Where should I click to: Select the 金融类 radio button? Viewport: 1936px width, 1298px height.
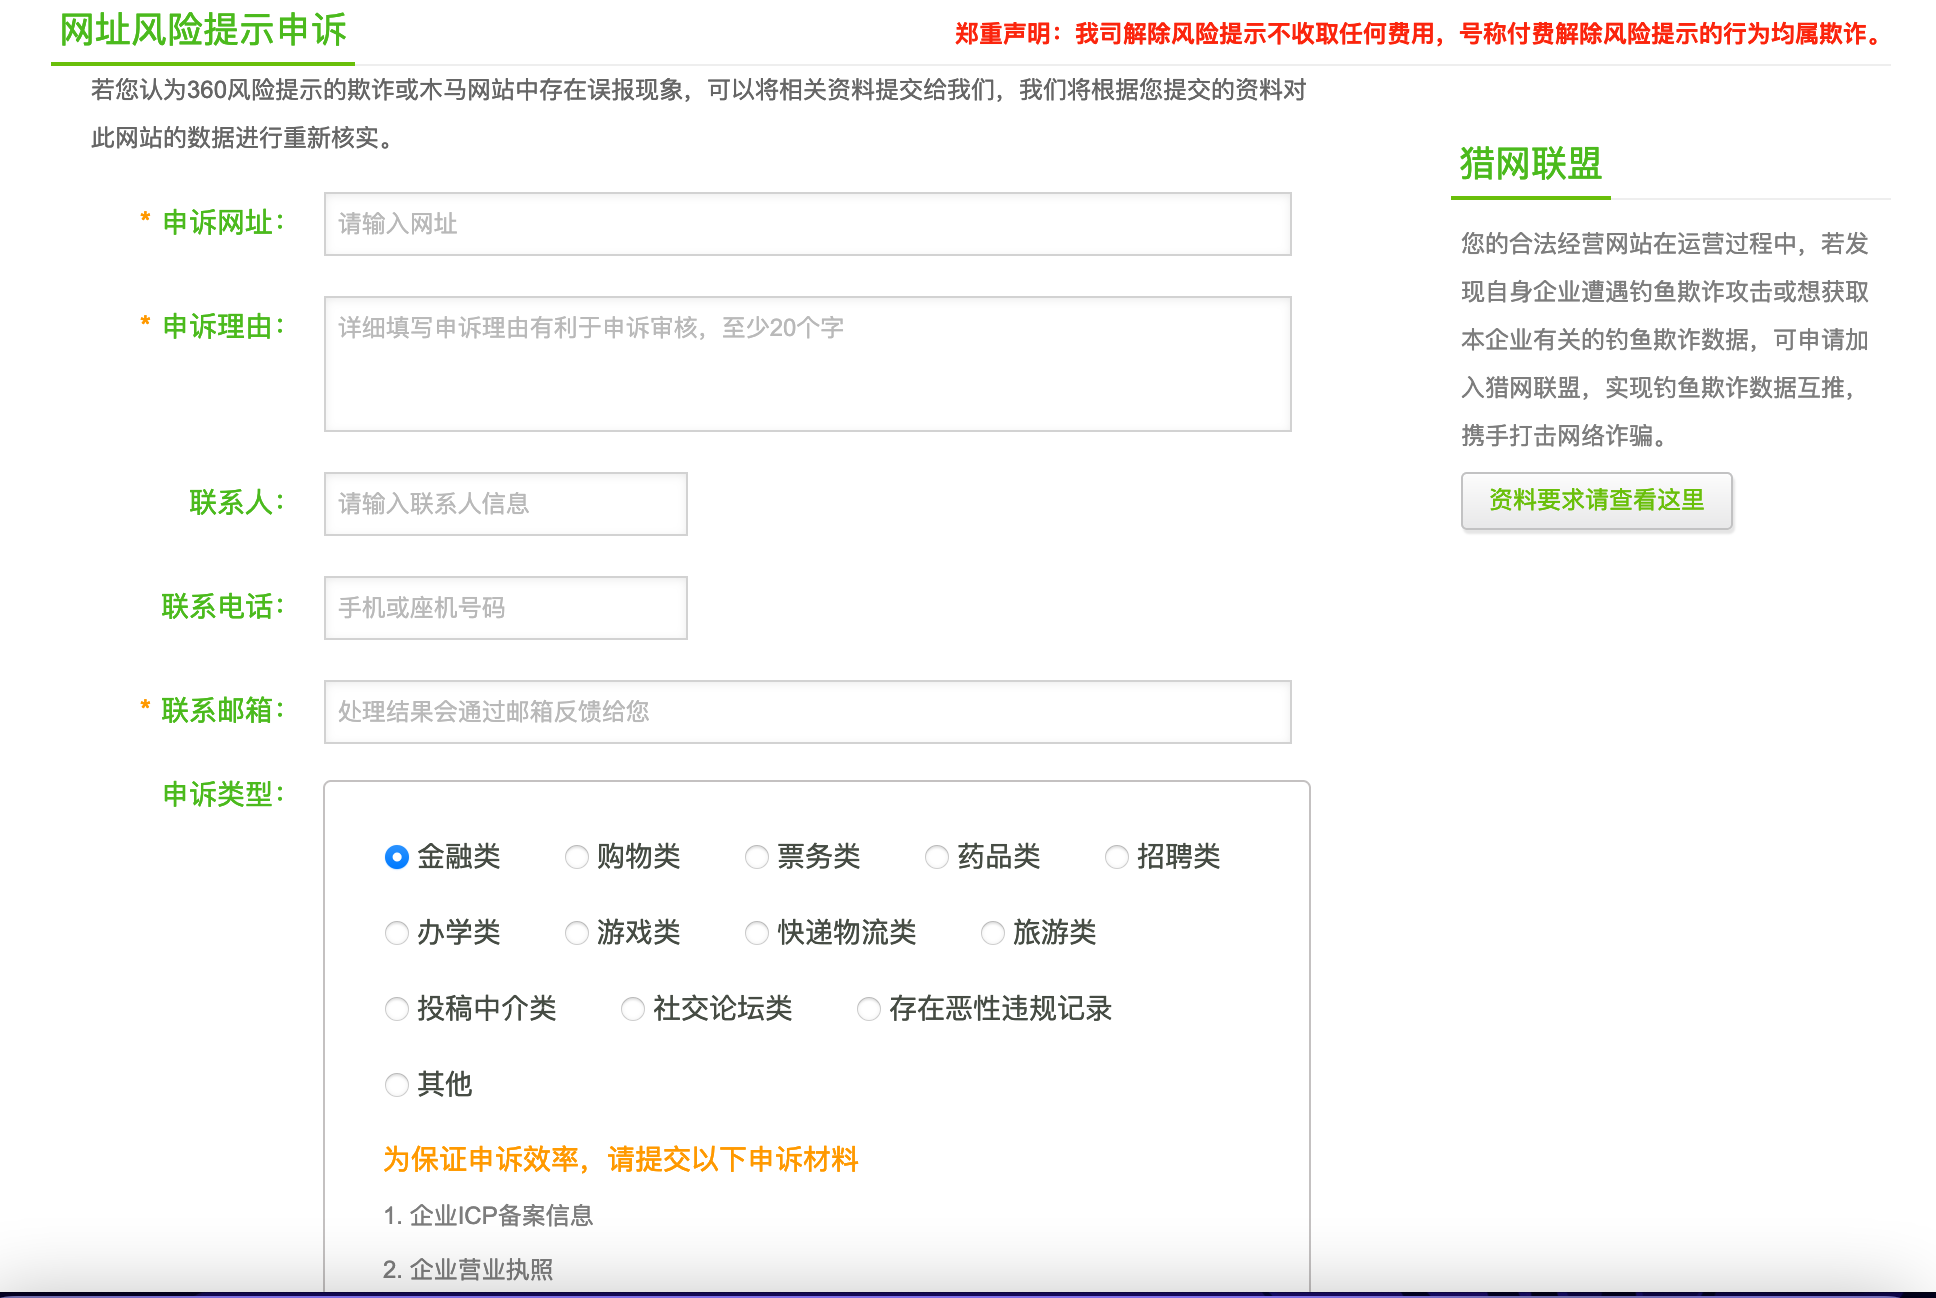click(x=397, y=857)
